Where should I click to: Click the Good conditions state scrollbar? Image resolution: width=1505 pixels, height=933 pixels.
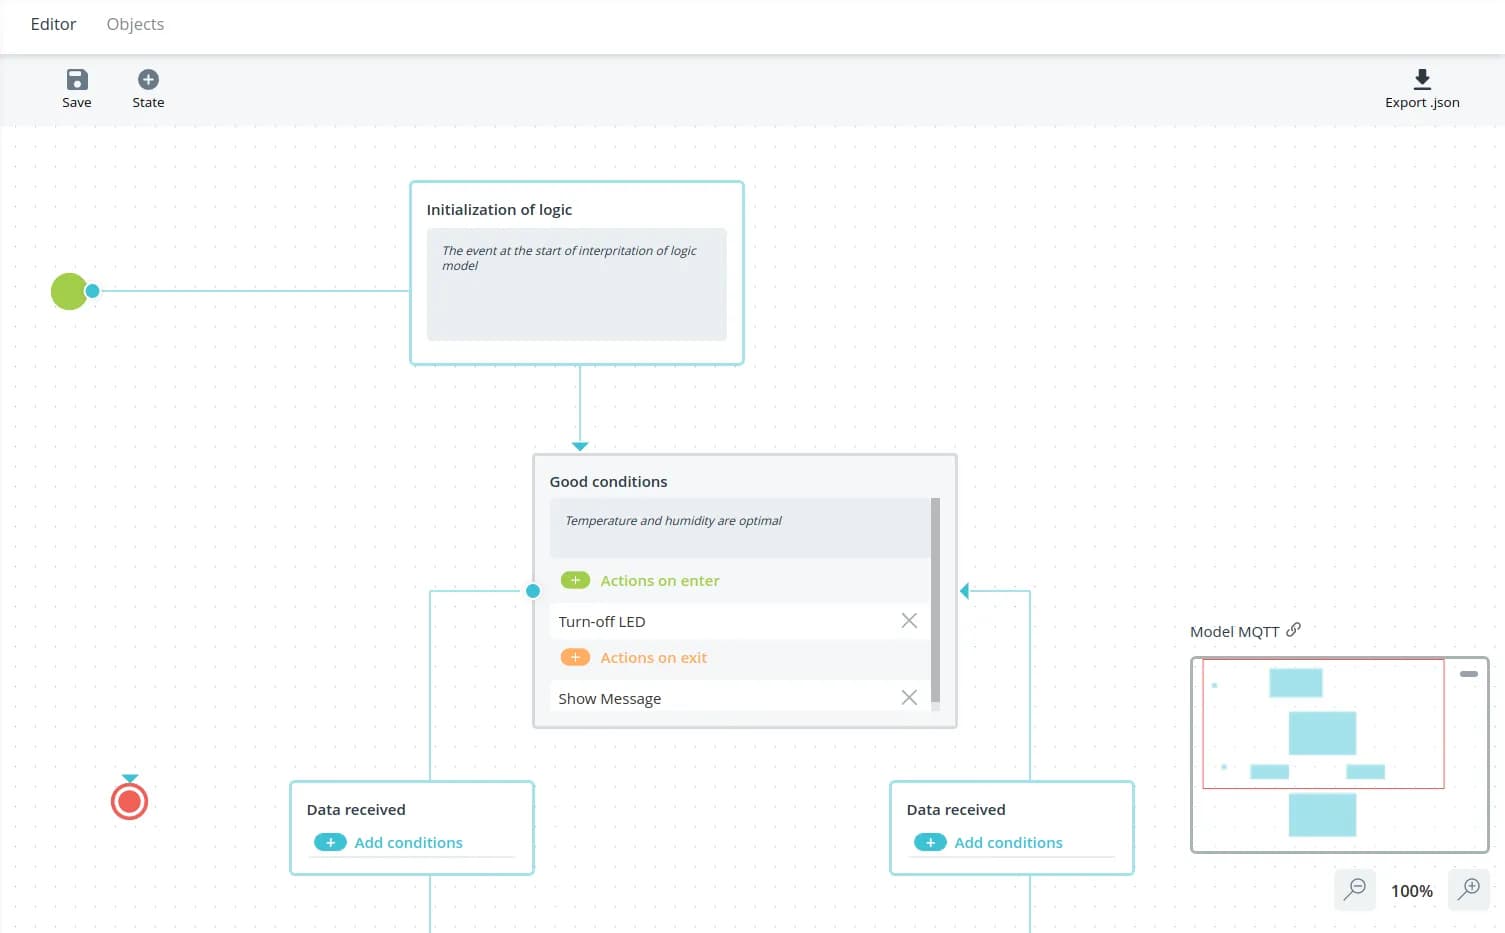coord(935,600)
